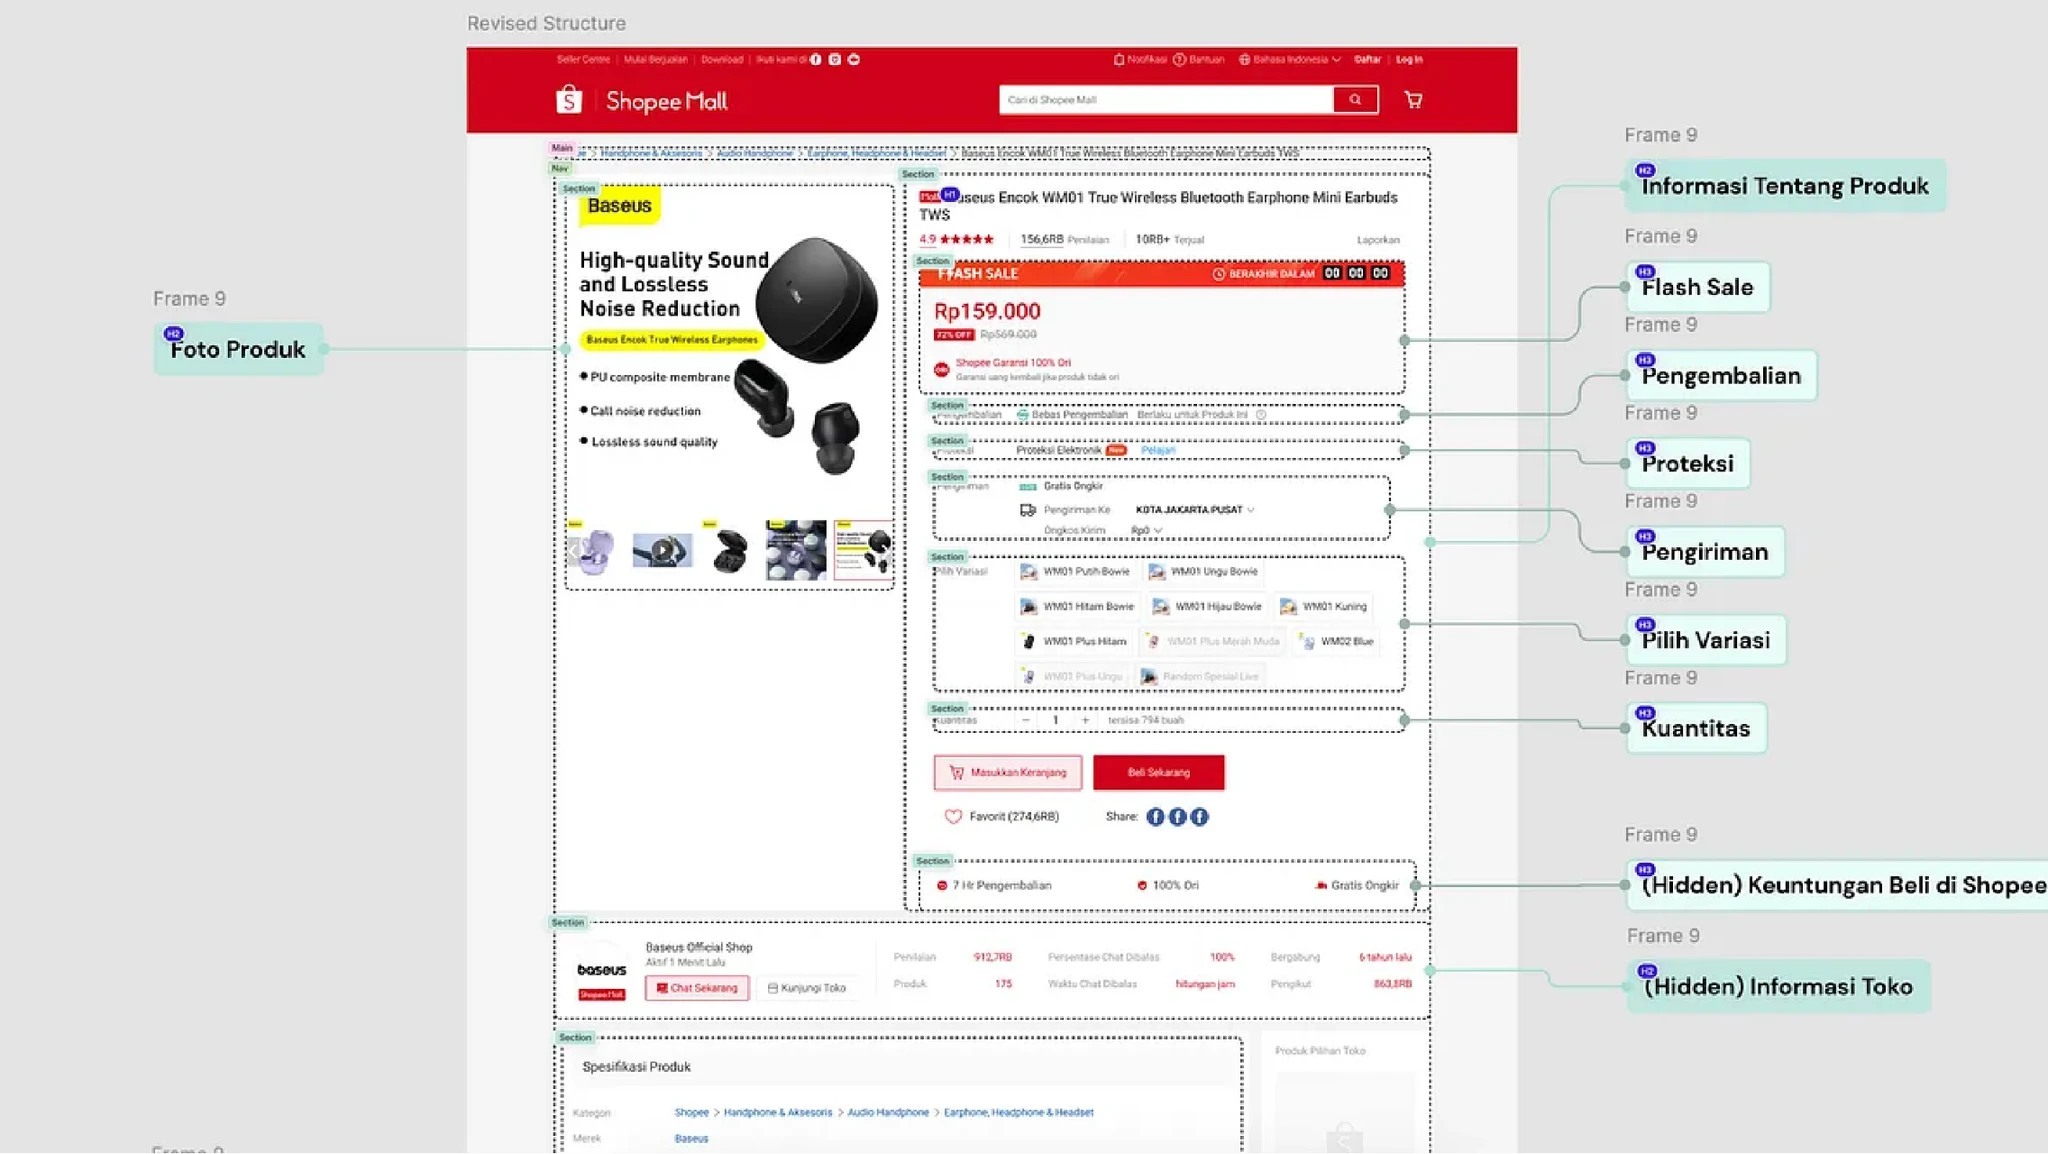Click the Laporkan link
2048x1154 pixels.
tap(1378, 240)
